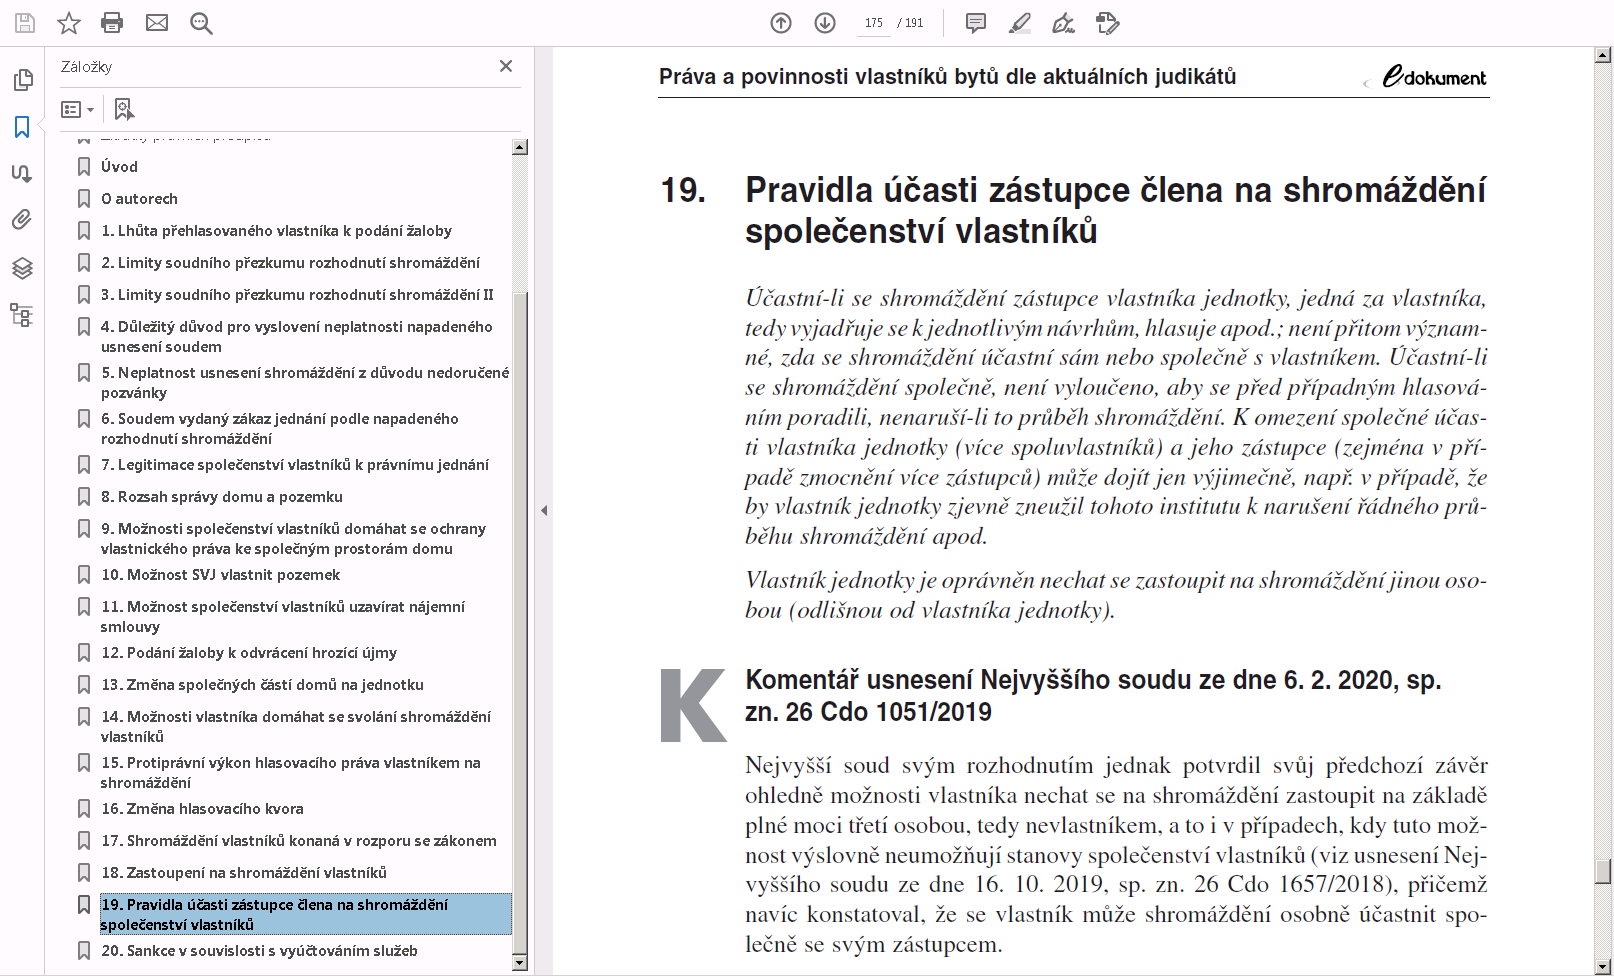
Task: Select bookmark 5. Neplatnost usnesení shromáždění
Action: (x=305, y=383)
